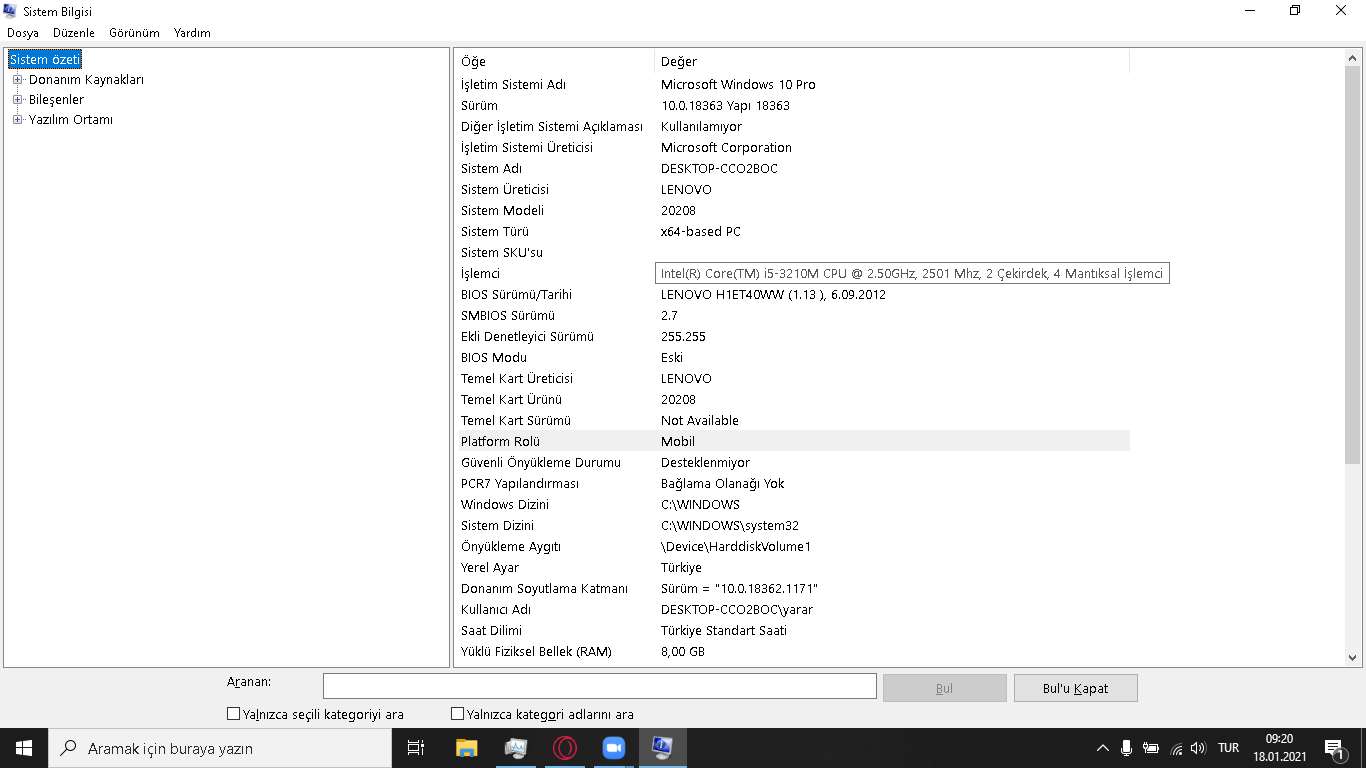Select Güvenli Önyükleme Durumu row
The width and height of the screenshot is (1366, 768).
click(793, 463)
